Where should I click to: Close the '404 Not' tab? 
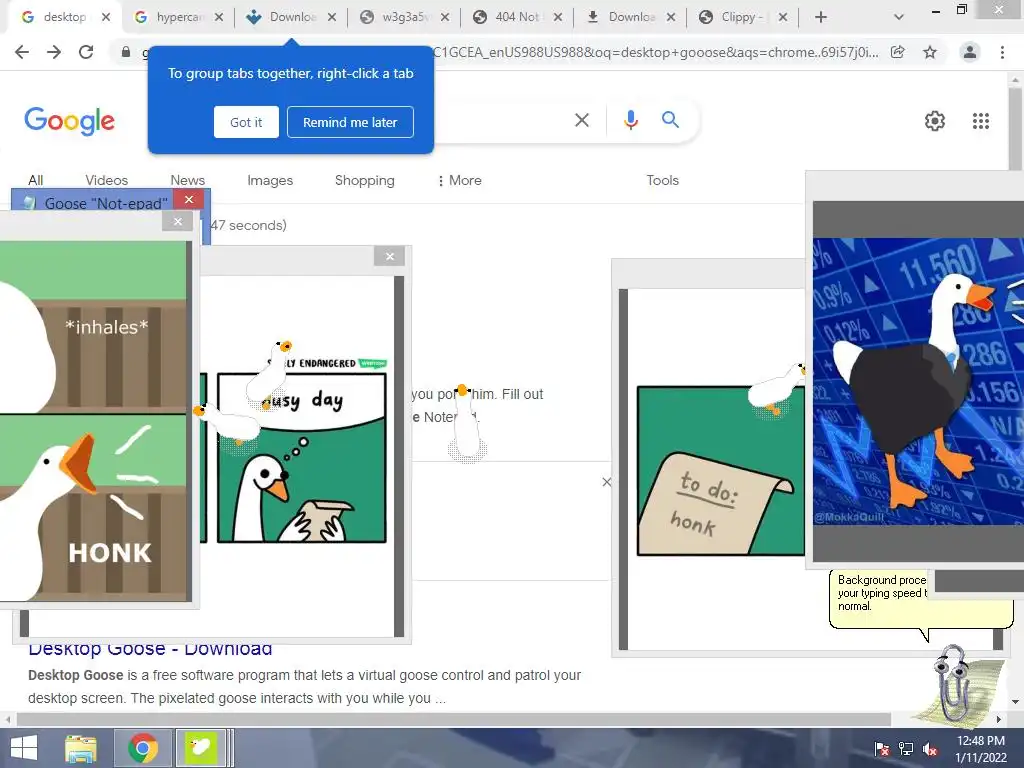coord(558,18)
